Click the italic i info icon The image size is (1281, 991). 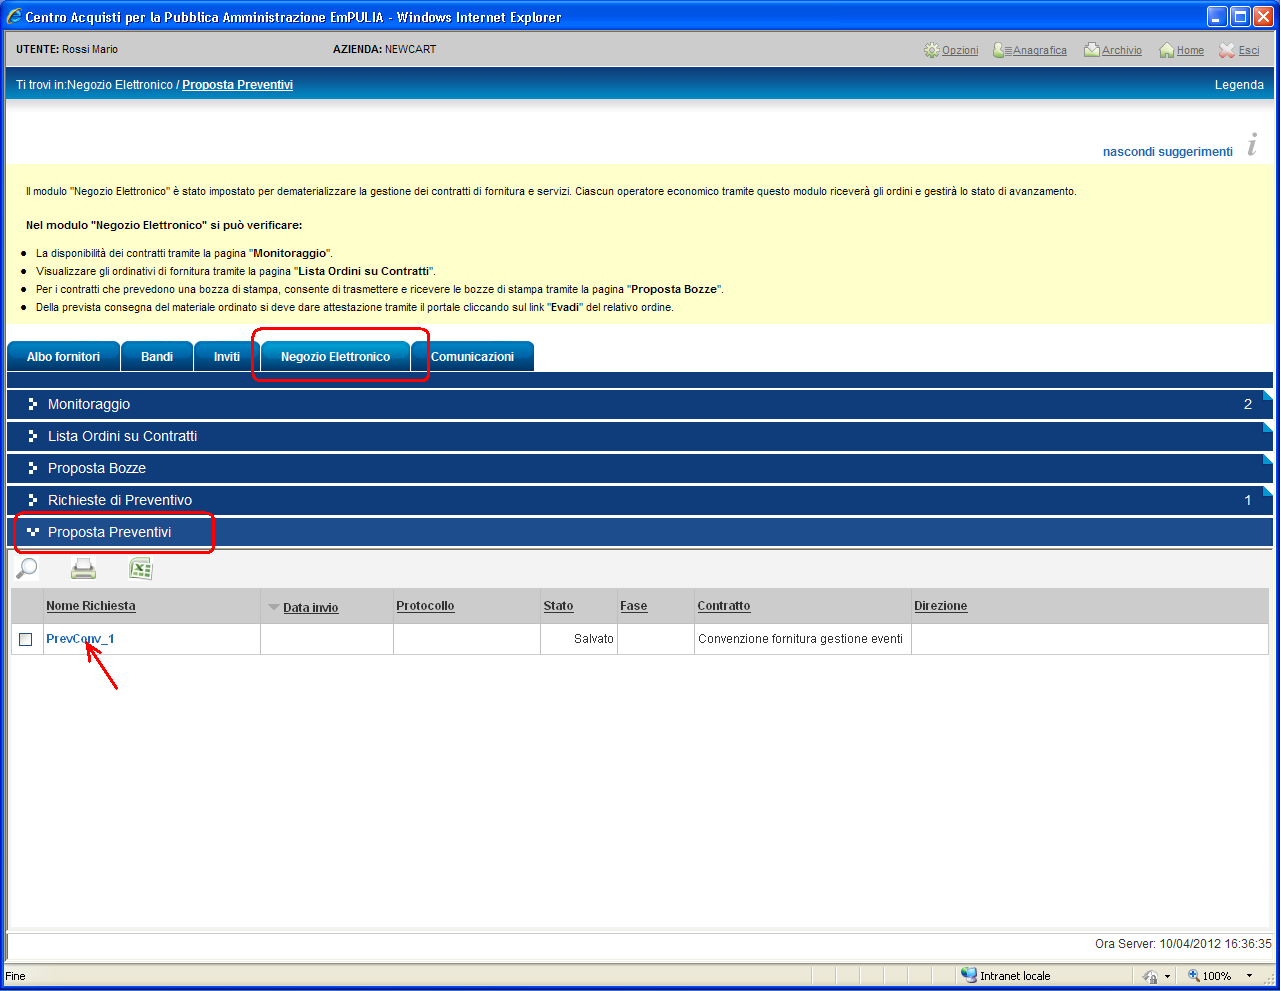point(1252,145)
